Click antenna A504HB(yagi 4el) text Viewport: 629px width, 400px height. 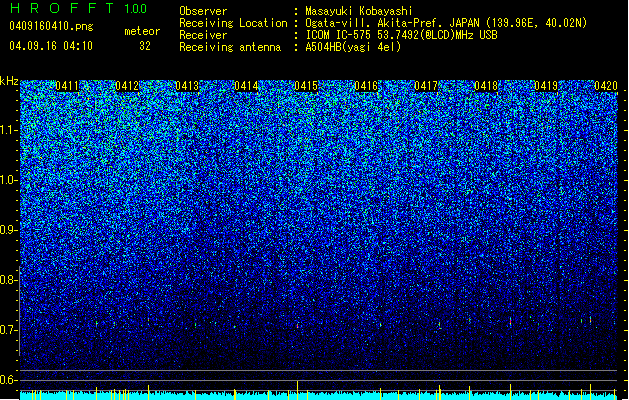click(x=353, y=47)
